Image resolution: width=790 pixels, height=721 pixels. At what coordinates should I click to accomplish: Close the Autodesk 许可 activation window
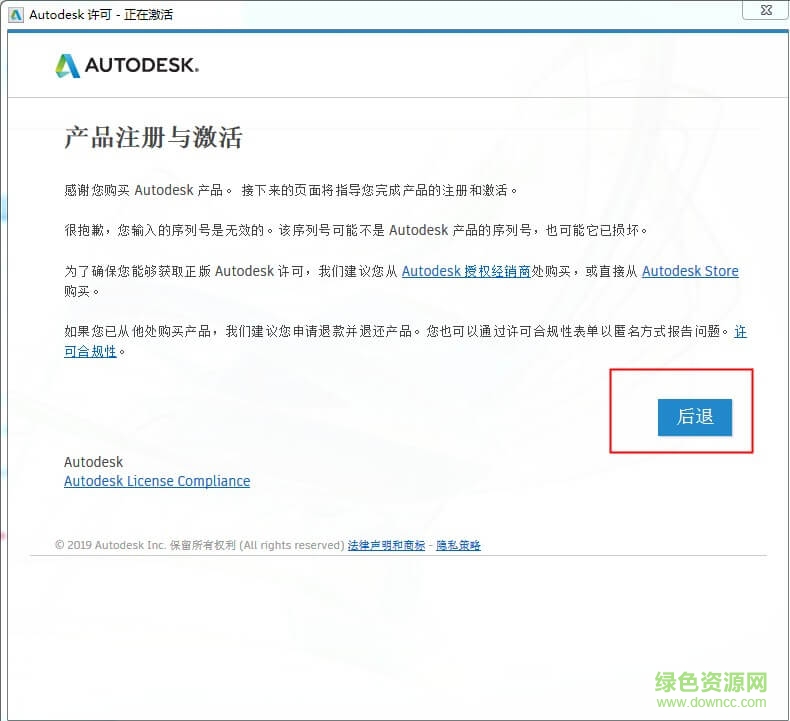766,10
